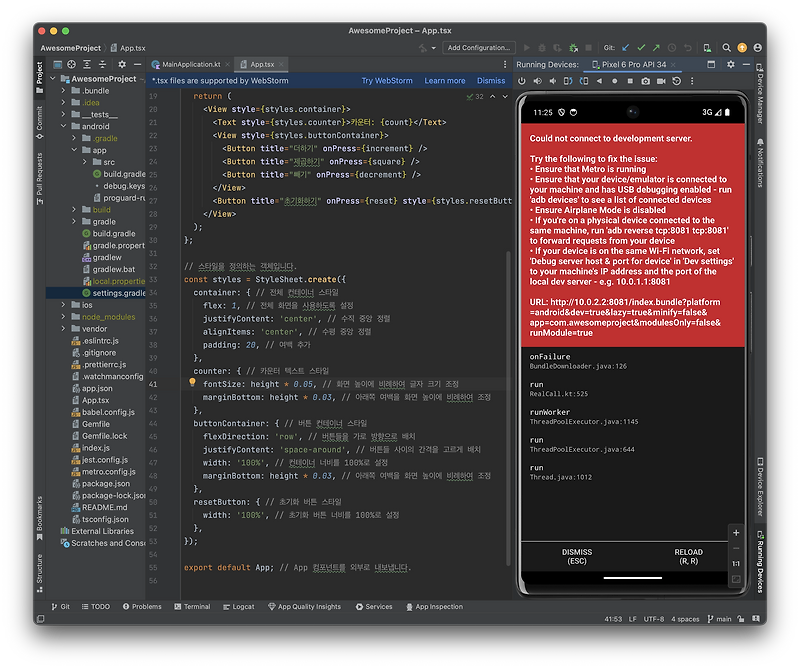Rotate emulator right icon
Viewport: 800px width, 669px height.
[x=584, y=81]
